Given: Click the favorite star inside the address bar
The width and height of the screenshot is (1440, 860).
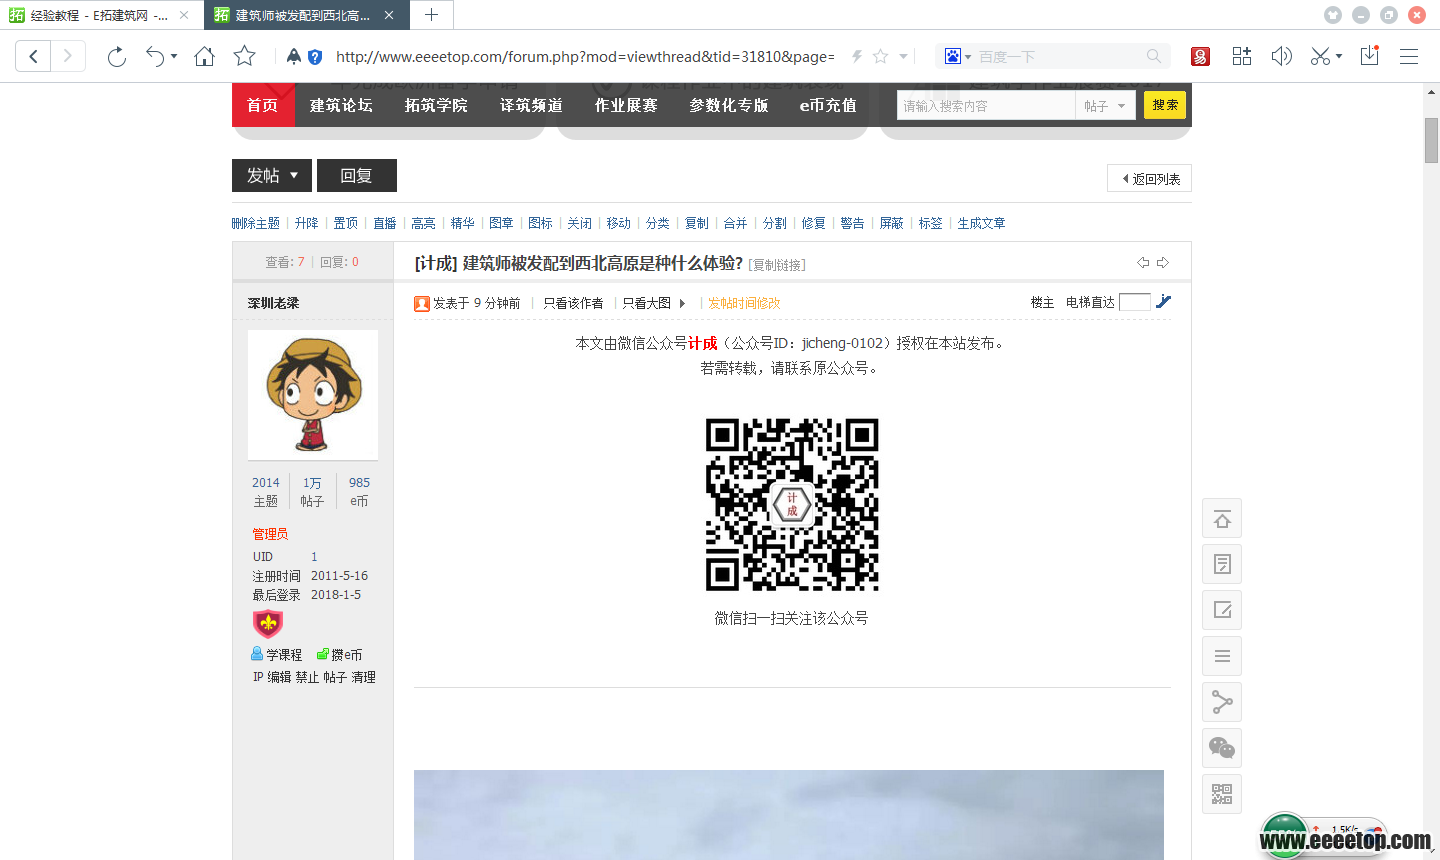Looking at the screenshot, I should click(x=880, y=57).
